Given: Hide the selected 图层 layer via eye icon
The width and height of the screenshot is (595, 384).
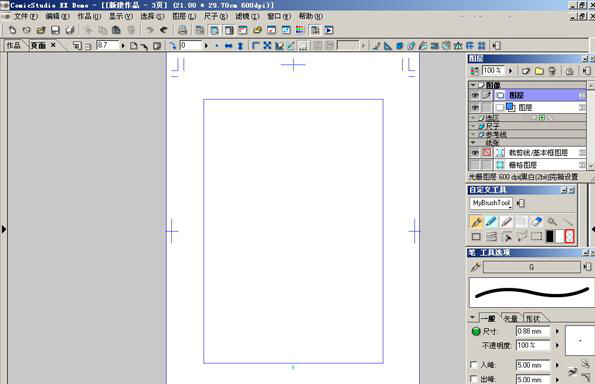Looking at the screenshot, I should tap(475, 95).
